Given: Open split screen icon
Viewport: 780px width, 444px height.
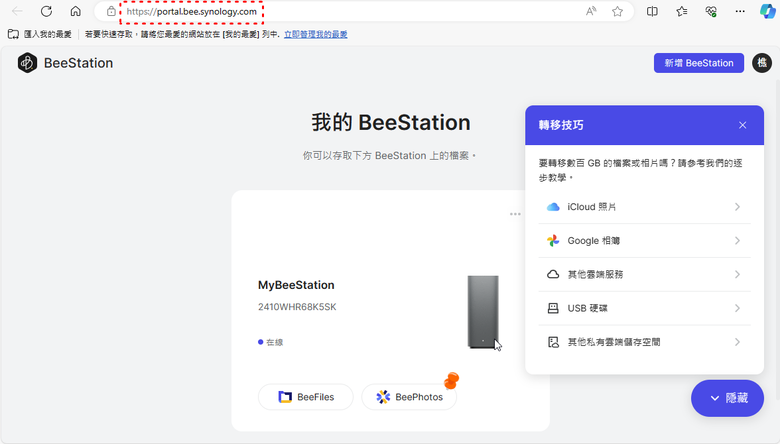Looking at the screenshot, I should click(652, 11).
